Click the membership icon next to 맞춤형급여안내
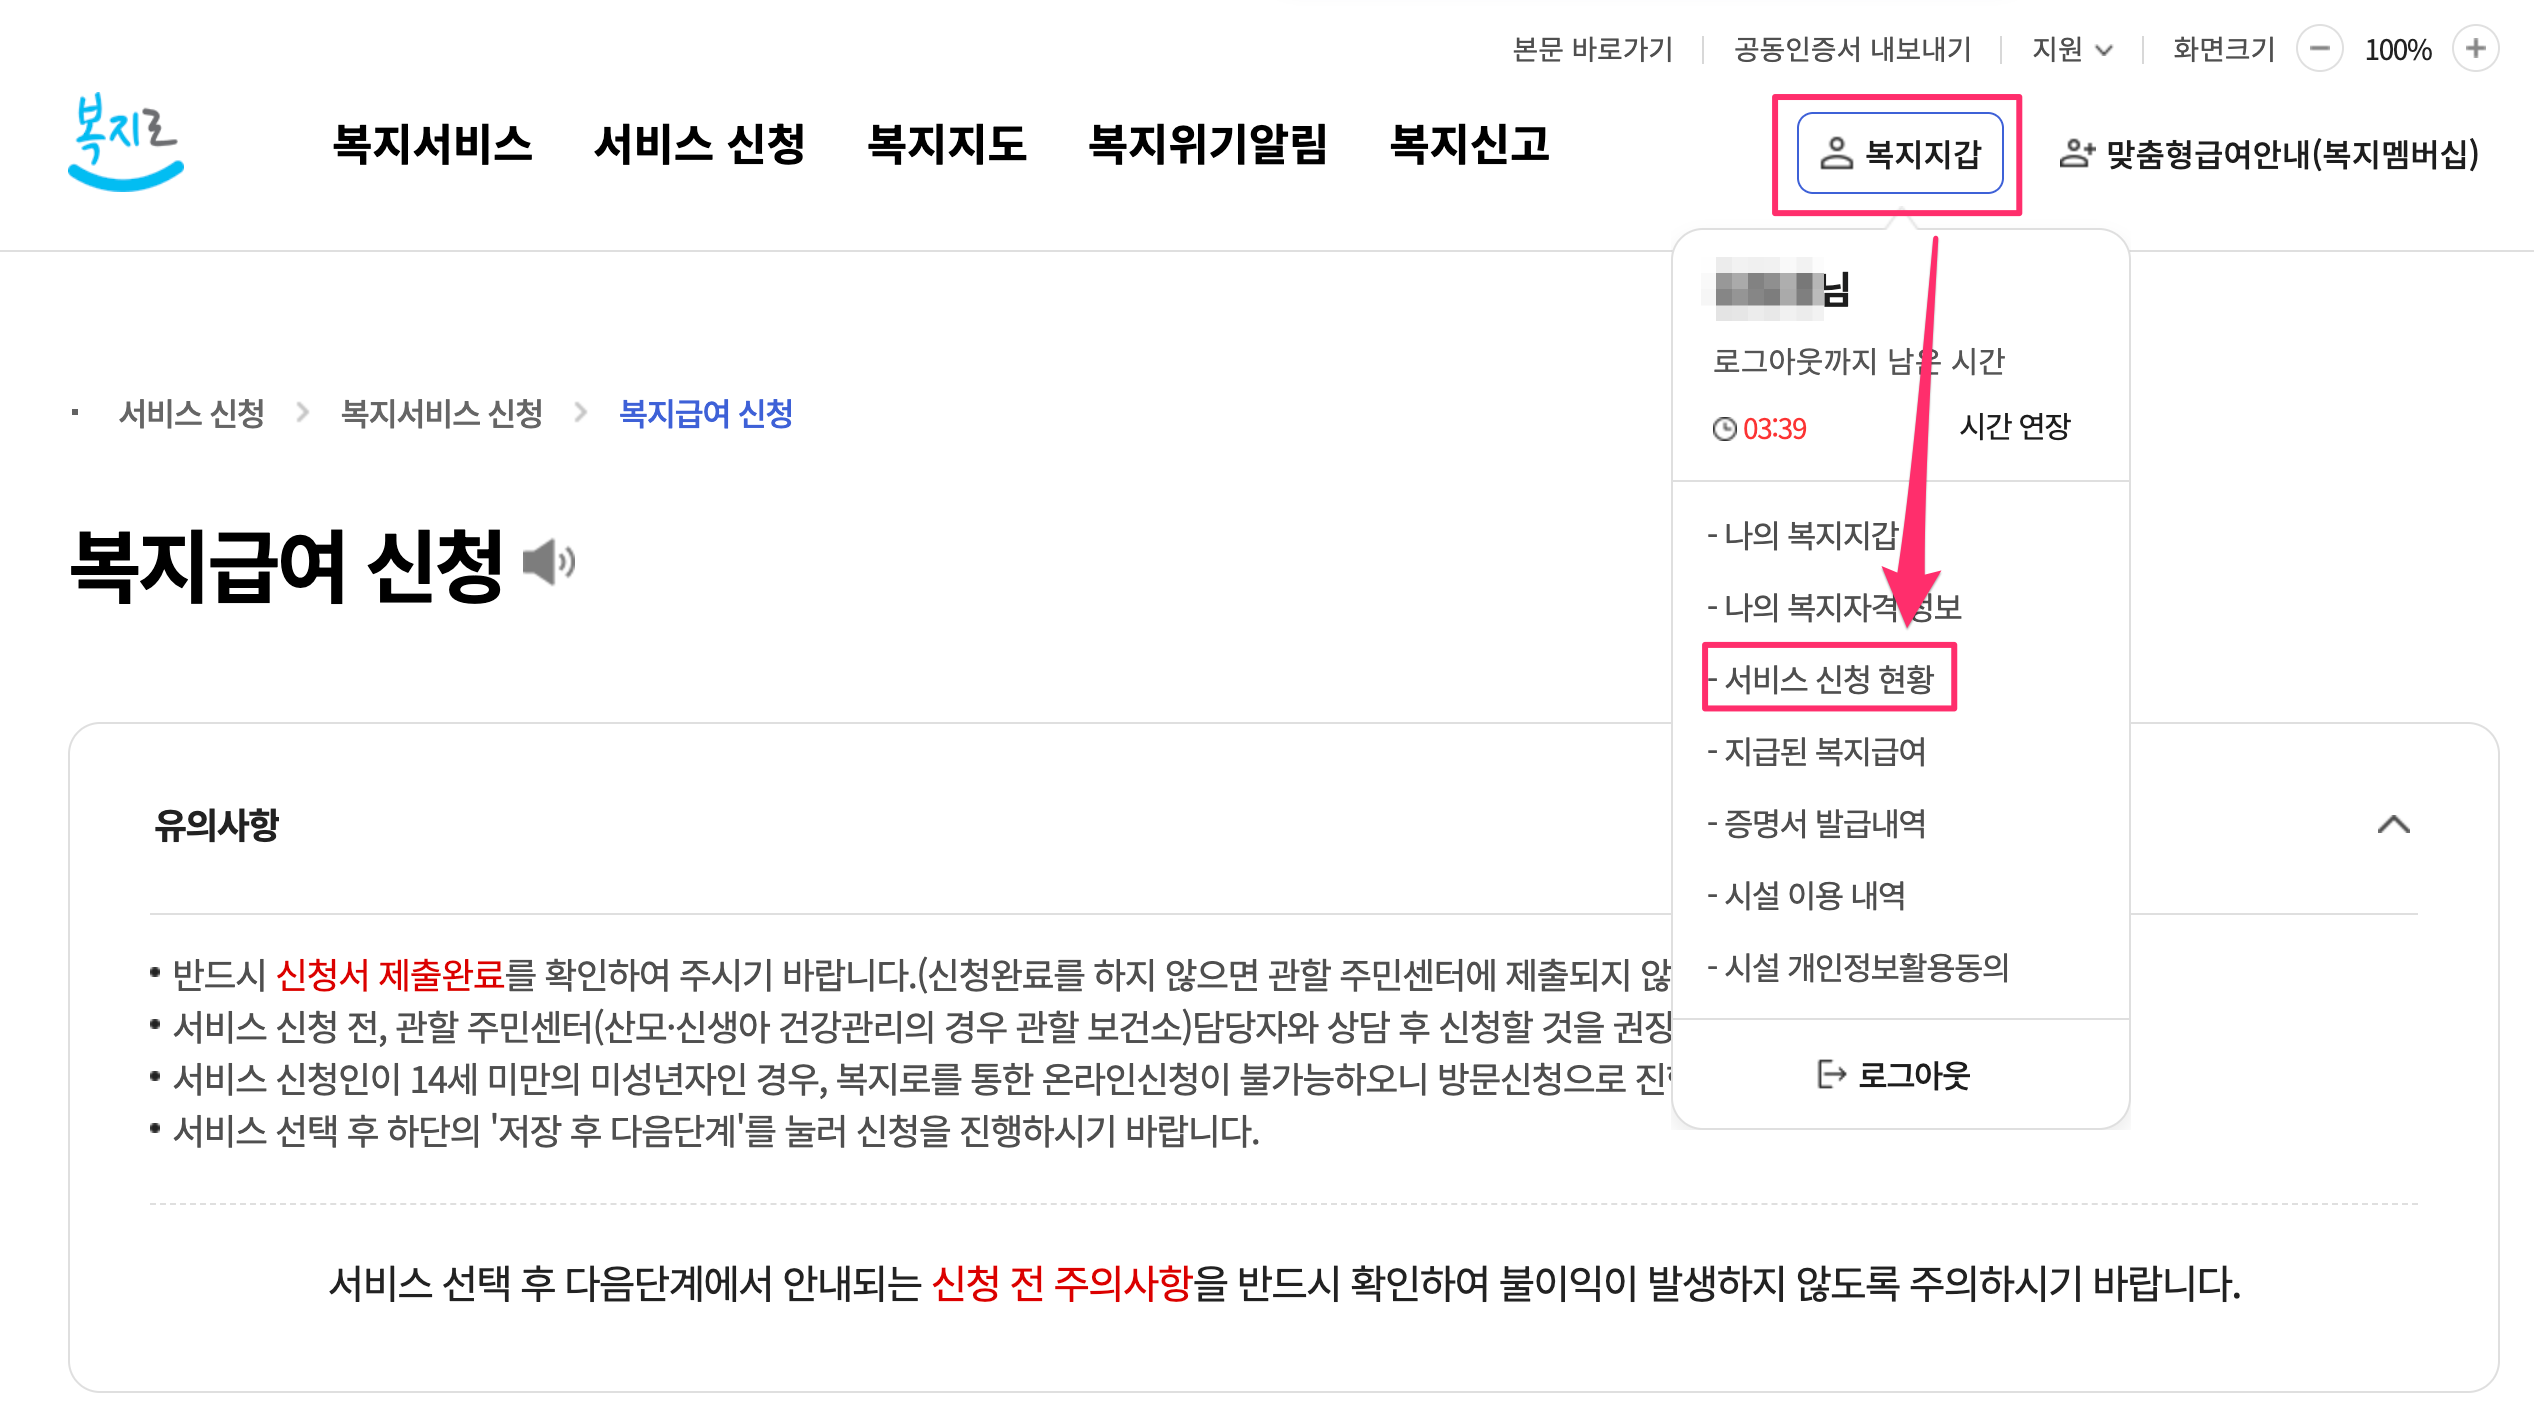 point(2077,153)
